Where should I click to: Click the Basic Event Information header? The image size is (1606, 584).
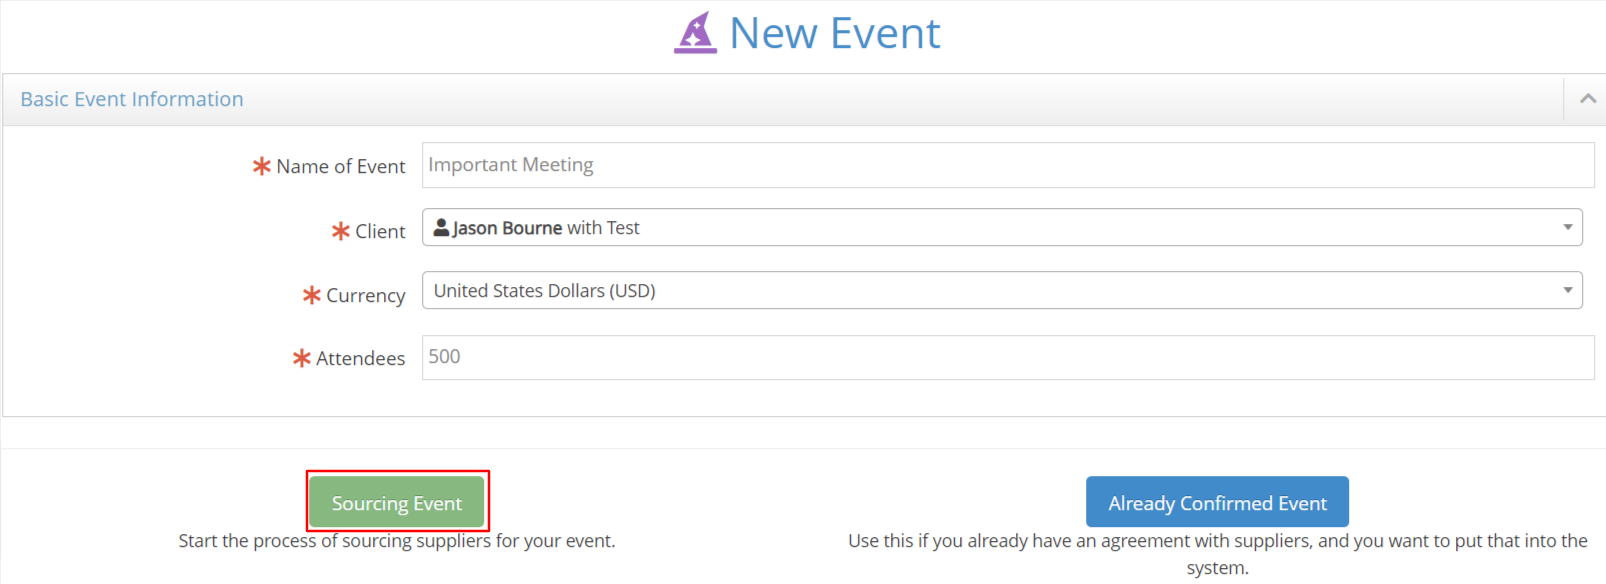pyautogui.click(x=131, y=98)
